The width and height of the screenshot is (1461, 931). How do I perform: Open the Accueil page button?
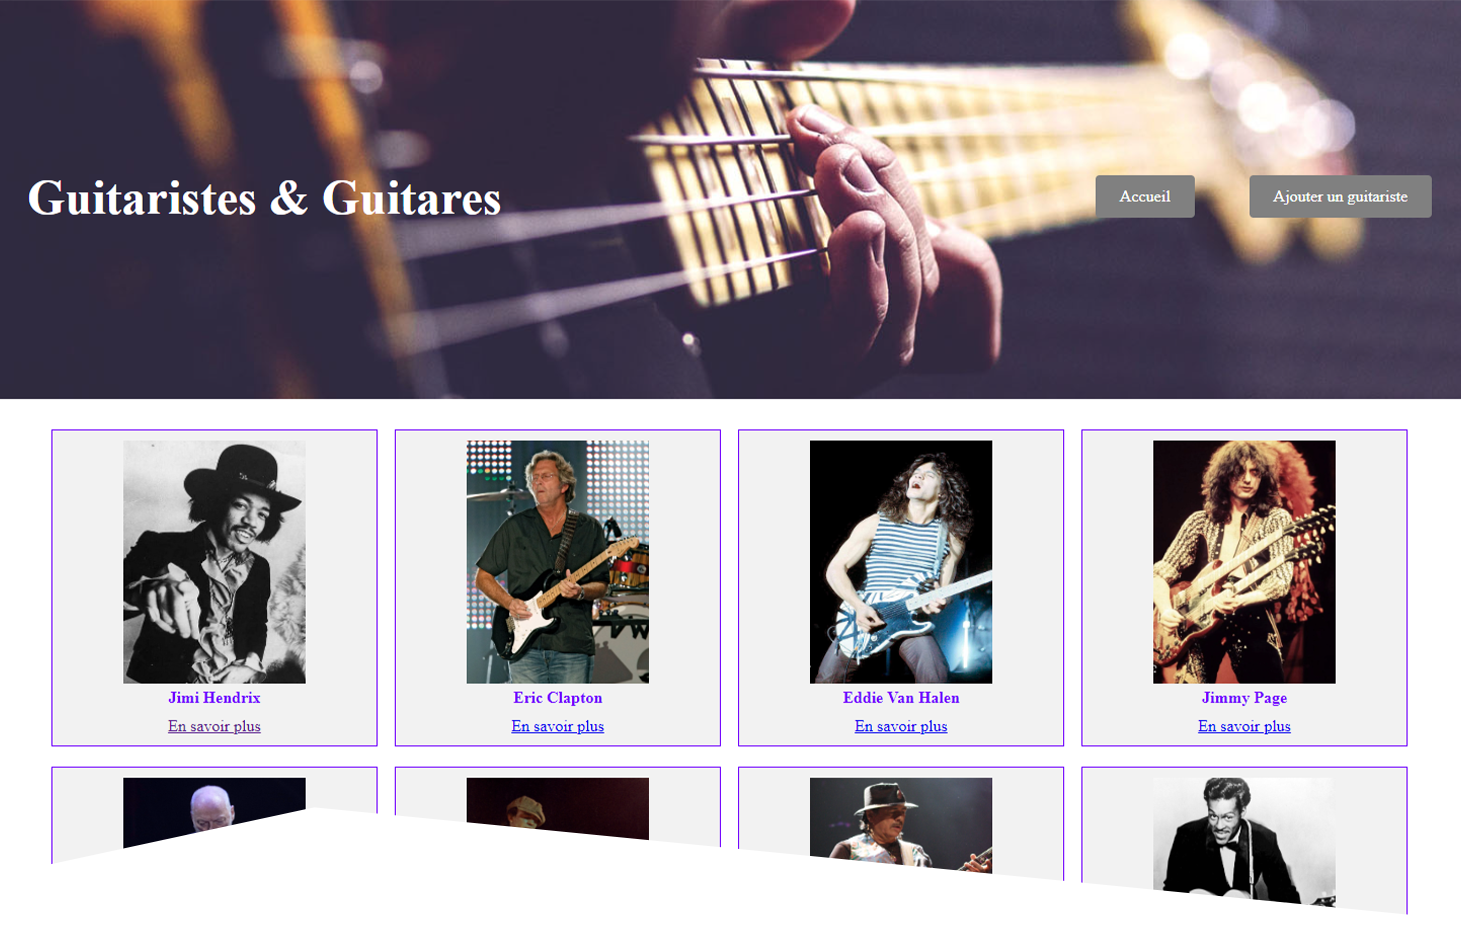click(1144, 196)
